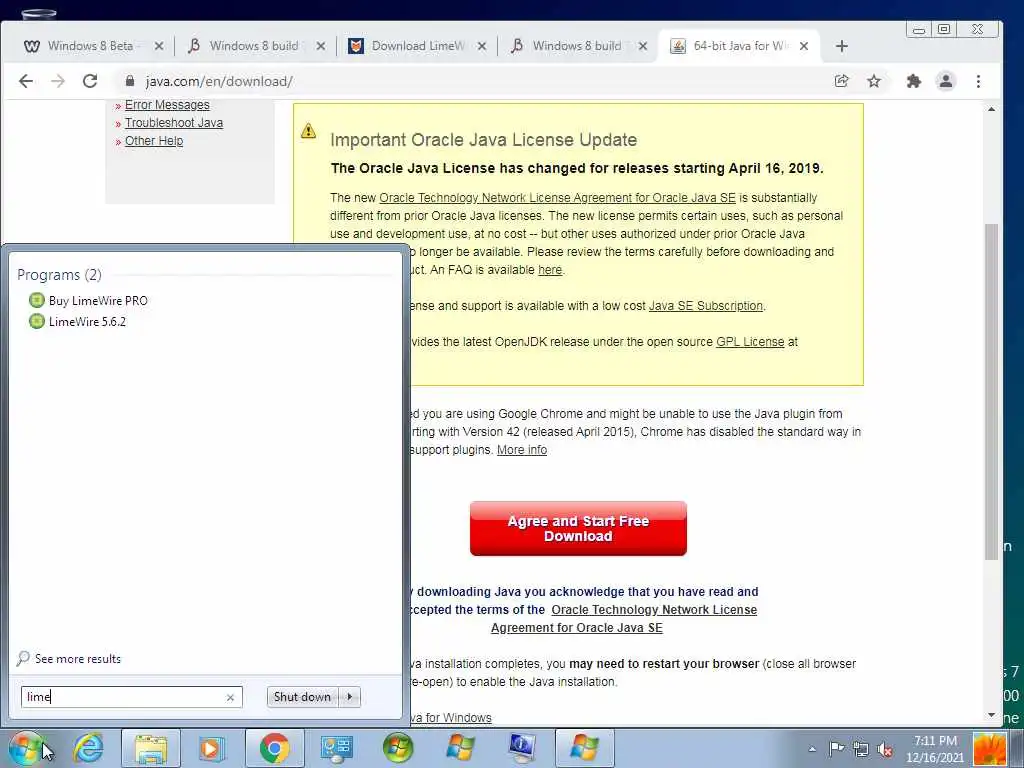Switch to the Download LimeWire tab
The height and width of the screenshot is (768, 1024).
tap(417, 46)
